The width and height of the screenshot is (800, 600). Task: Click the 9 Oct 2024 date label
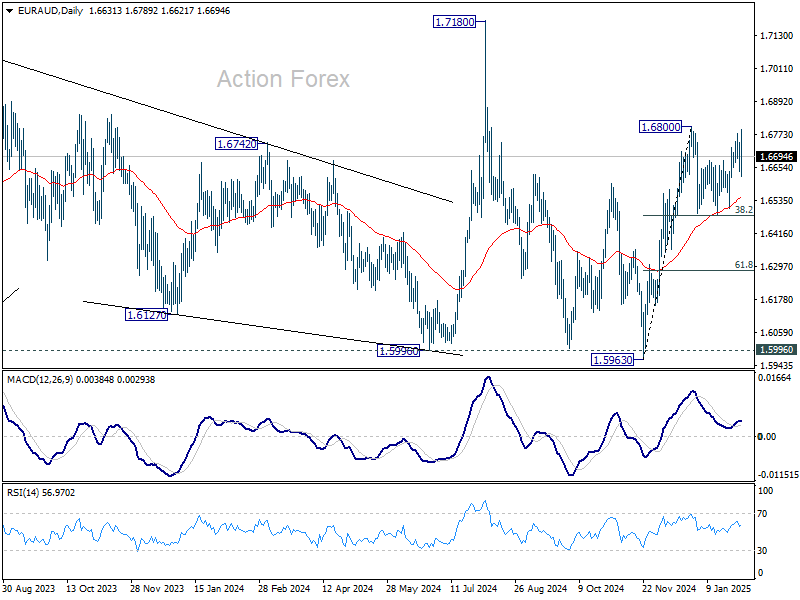(x=601, y=588)
